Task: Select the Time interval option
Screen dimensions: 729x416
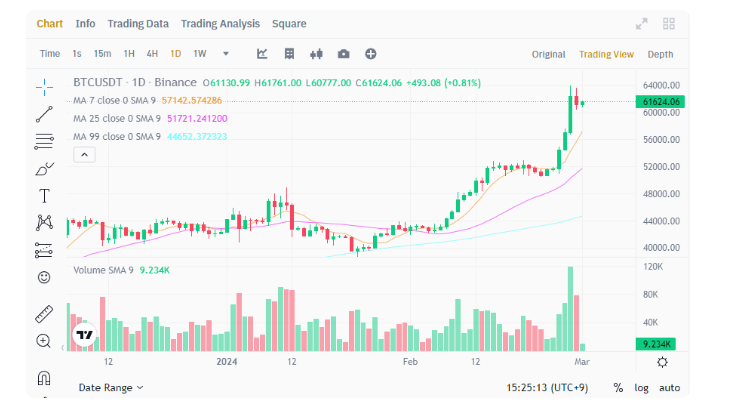Action: point(50,54)
